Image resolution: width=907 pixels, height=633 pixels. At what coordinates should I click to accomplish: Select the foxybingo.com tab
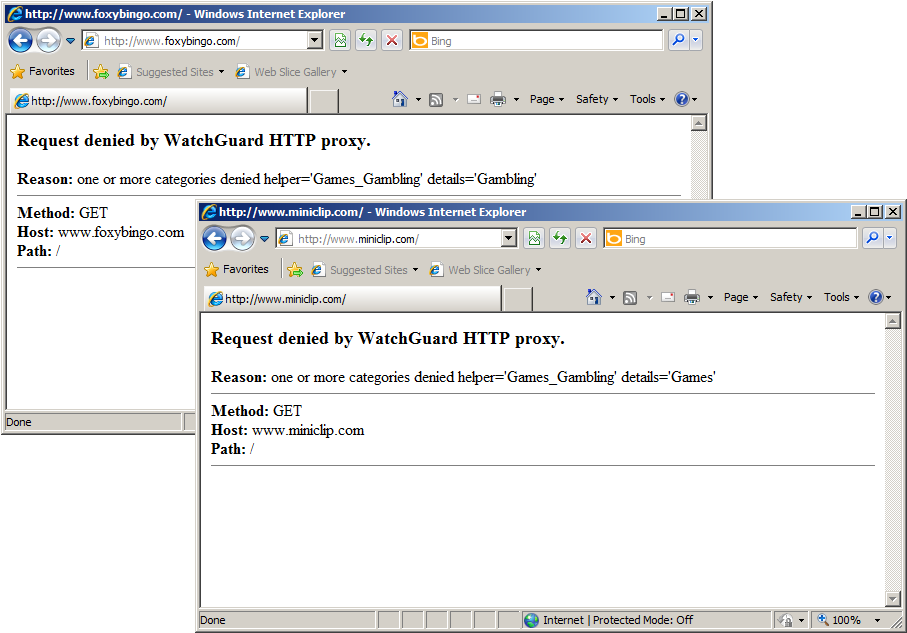tap(158, 101)
